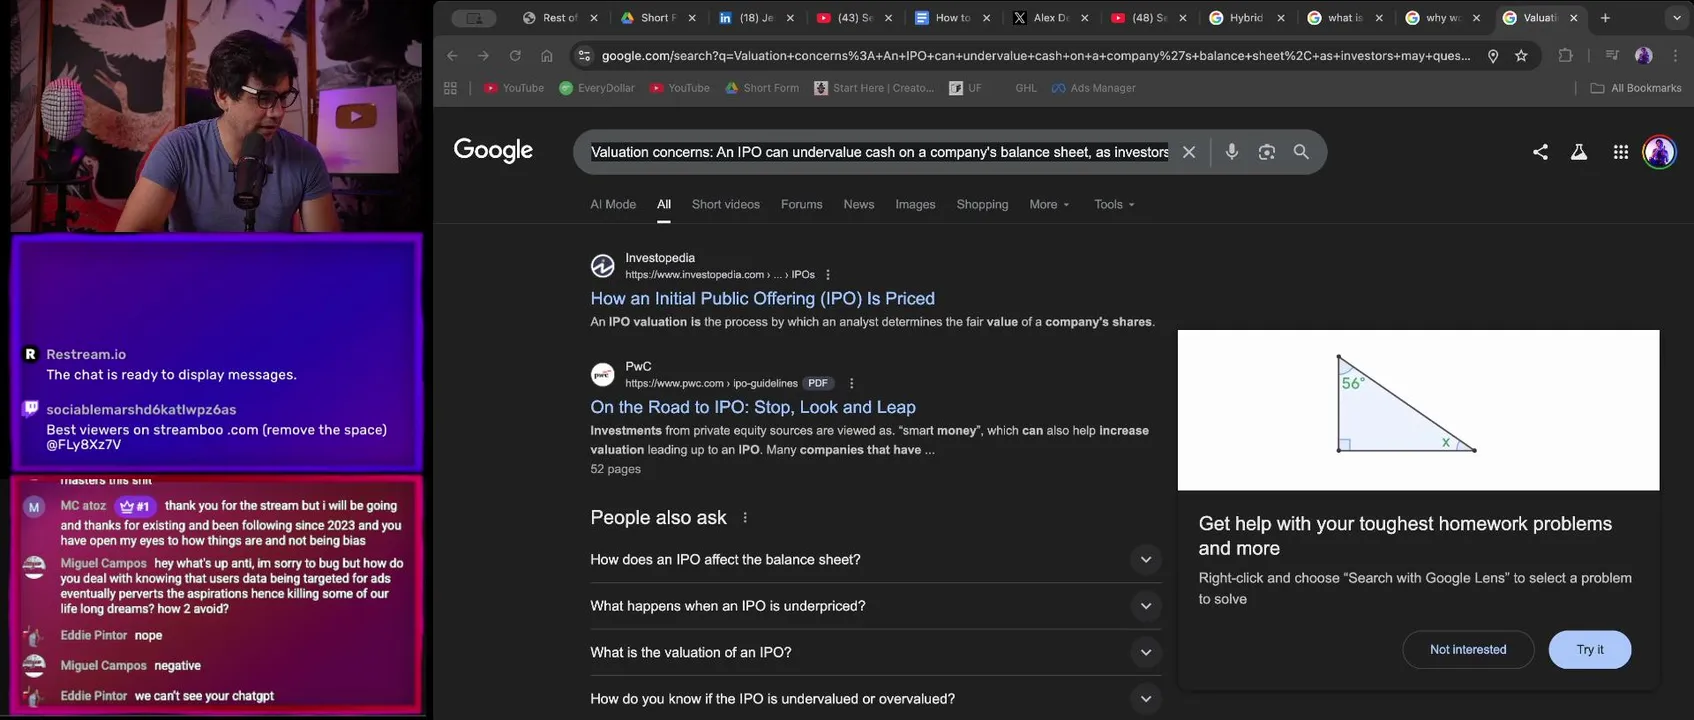Switch to the AI Mode tab
The width and height of the screenshot is (1694, 720).
pyautogui.click(x=613, y=205)
